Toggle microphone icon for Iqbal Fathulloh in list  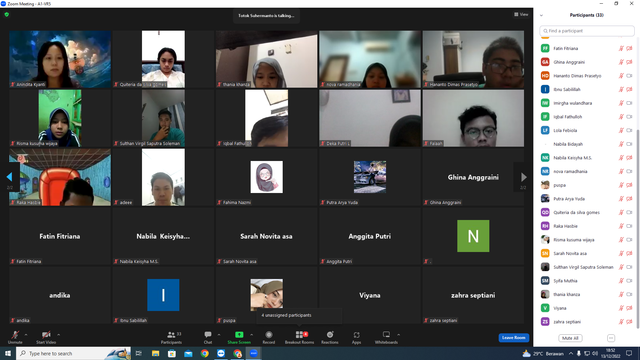[621, 117]
